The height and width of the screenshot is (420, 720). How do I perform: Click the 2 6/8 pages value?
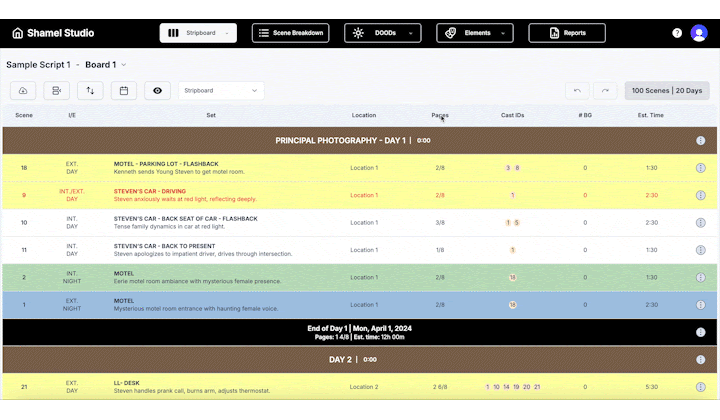coord(440,387)
